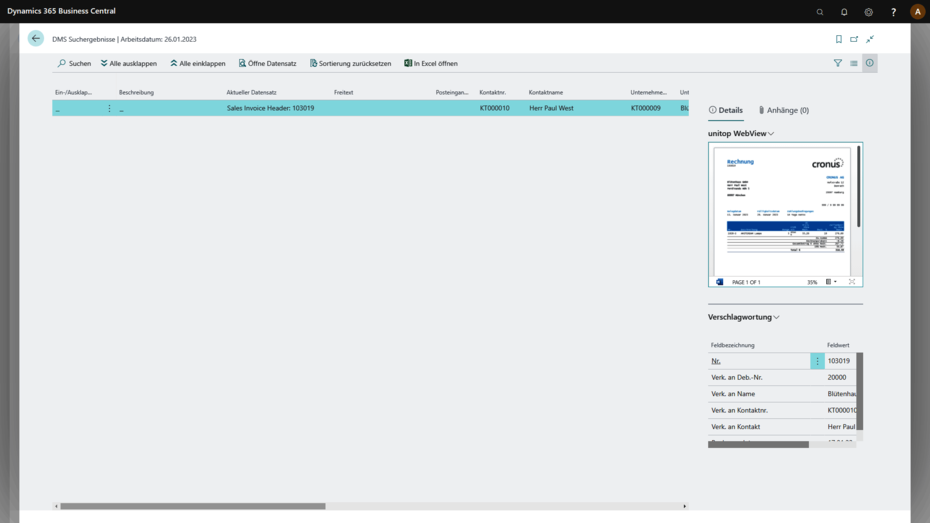Switch to the Anhänge (0) tab
This screenshot has height=523, width=930.
point(784,110)
